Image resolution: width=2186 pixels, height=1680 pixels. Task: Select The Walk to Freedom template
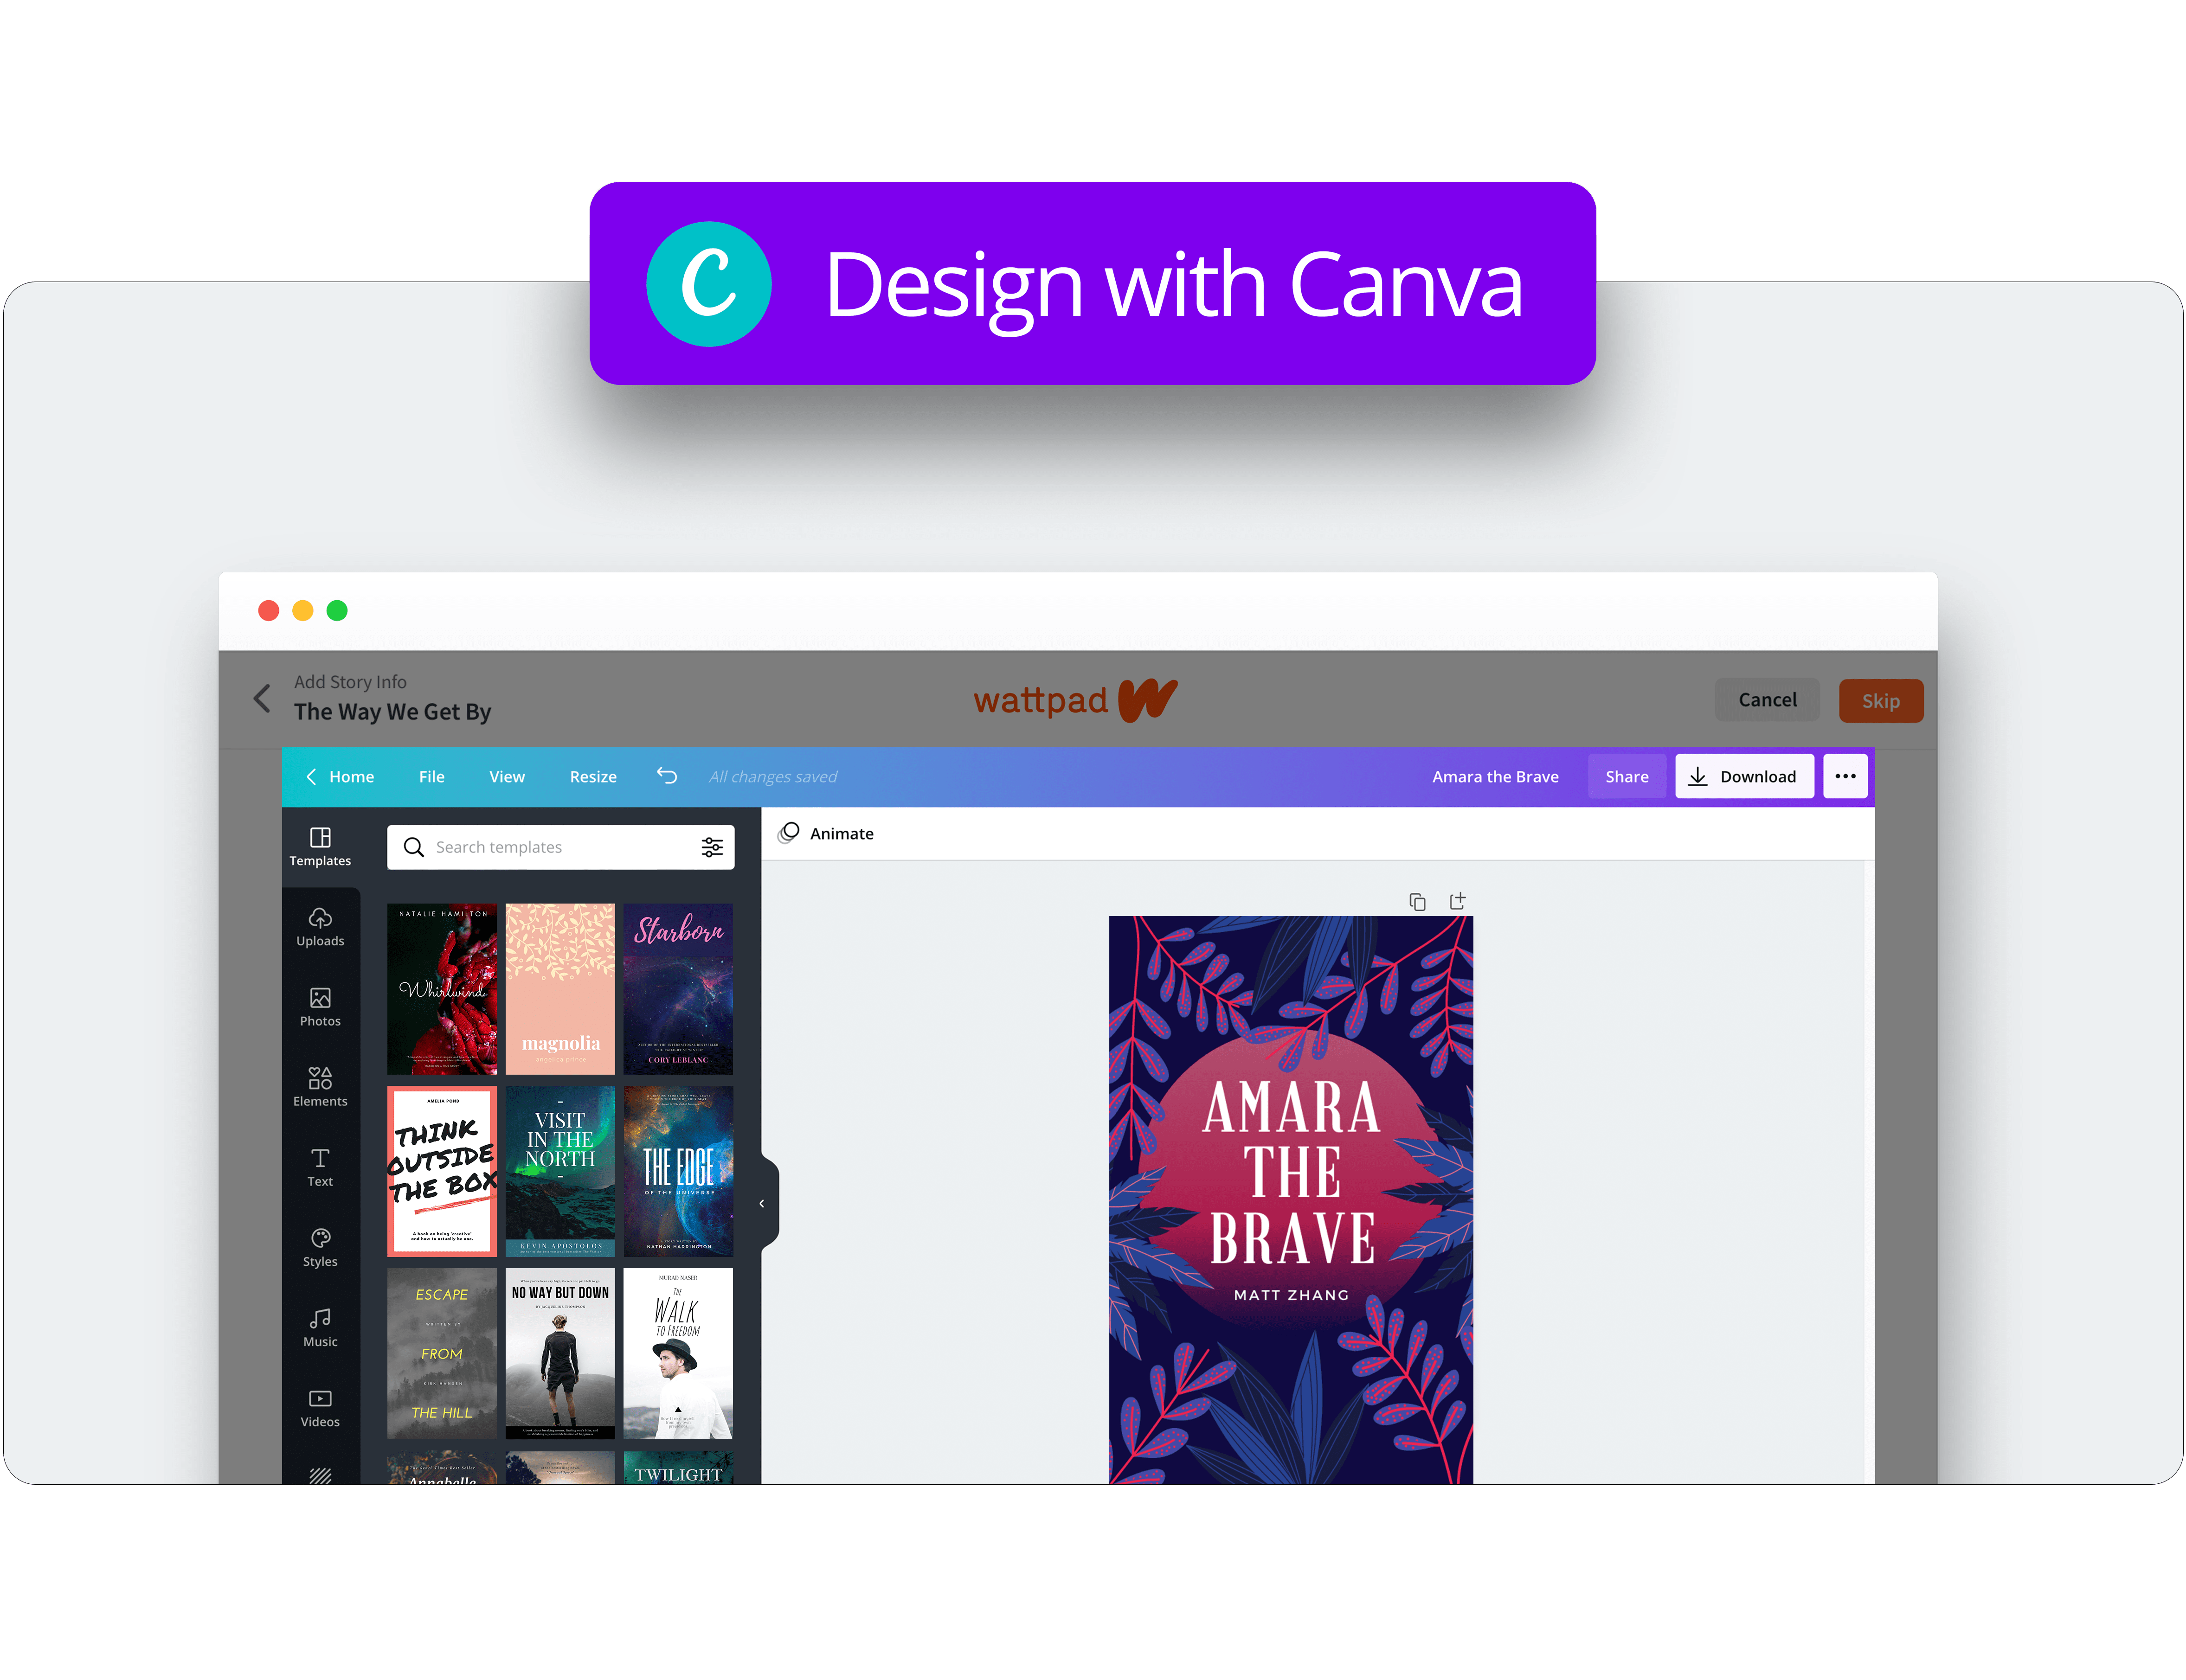coord(678,1353)
